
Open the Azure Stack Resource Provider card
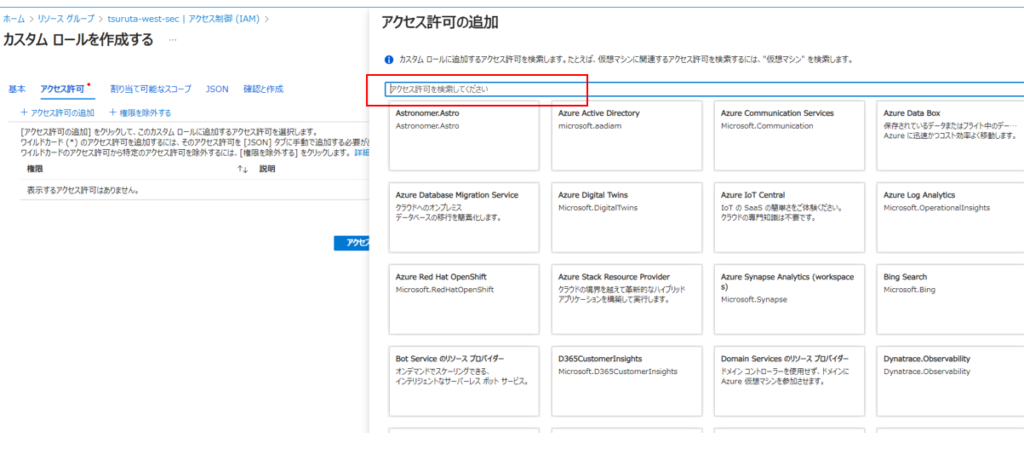[x=626, y=299]
